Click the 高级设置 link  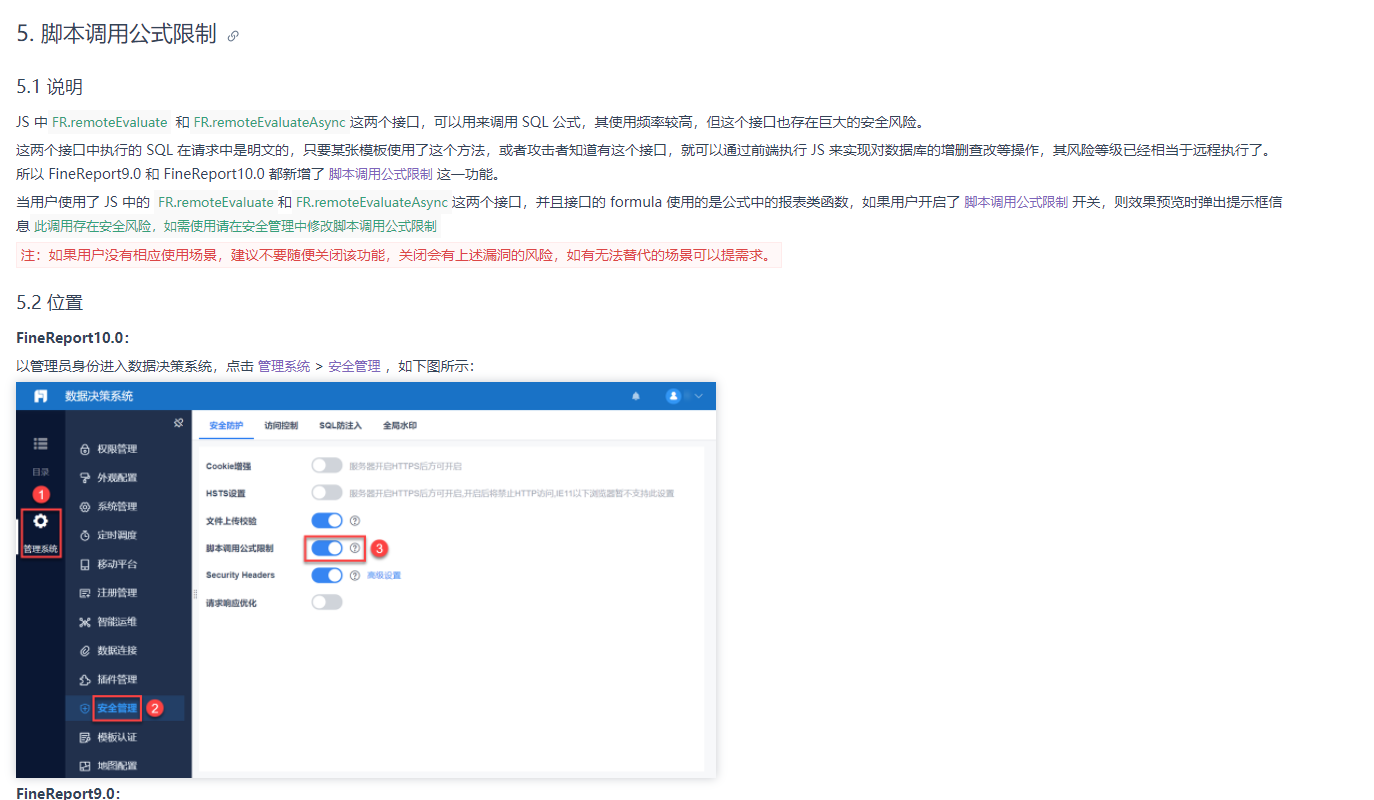383,575
